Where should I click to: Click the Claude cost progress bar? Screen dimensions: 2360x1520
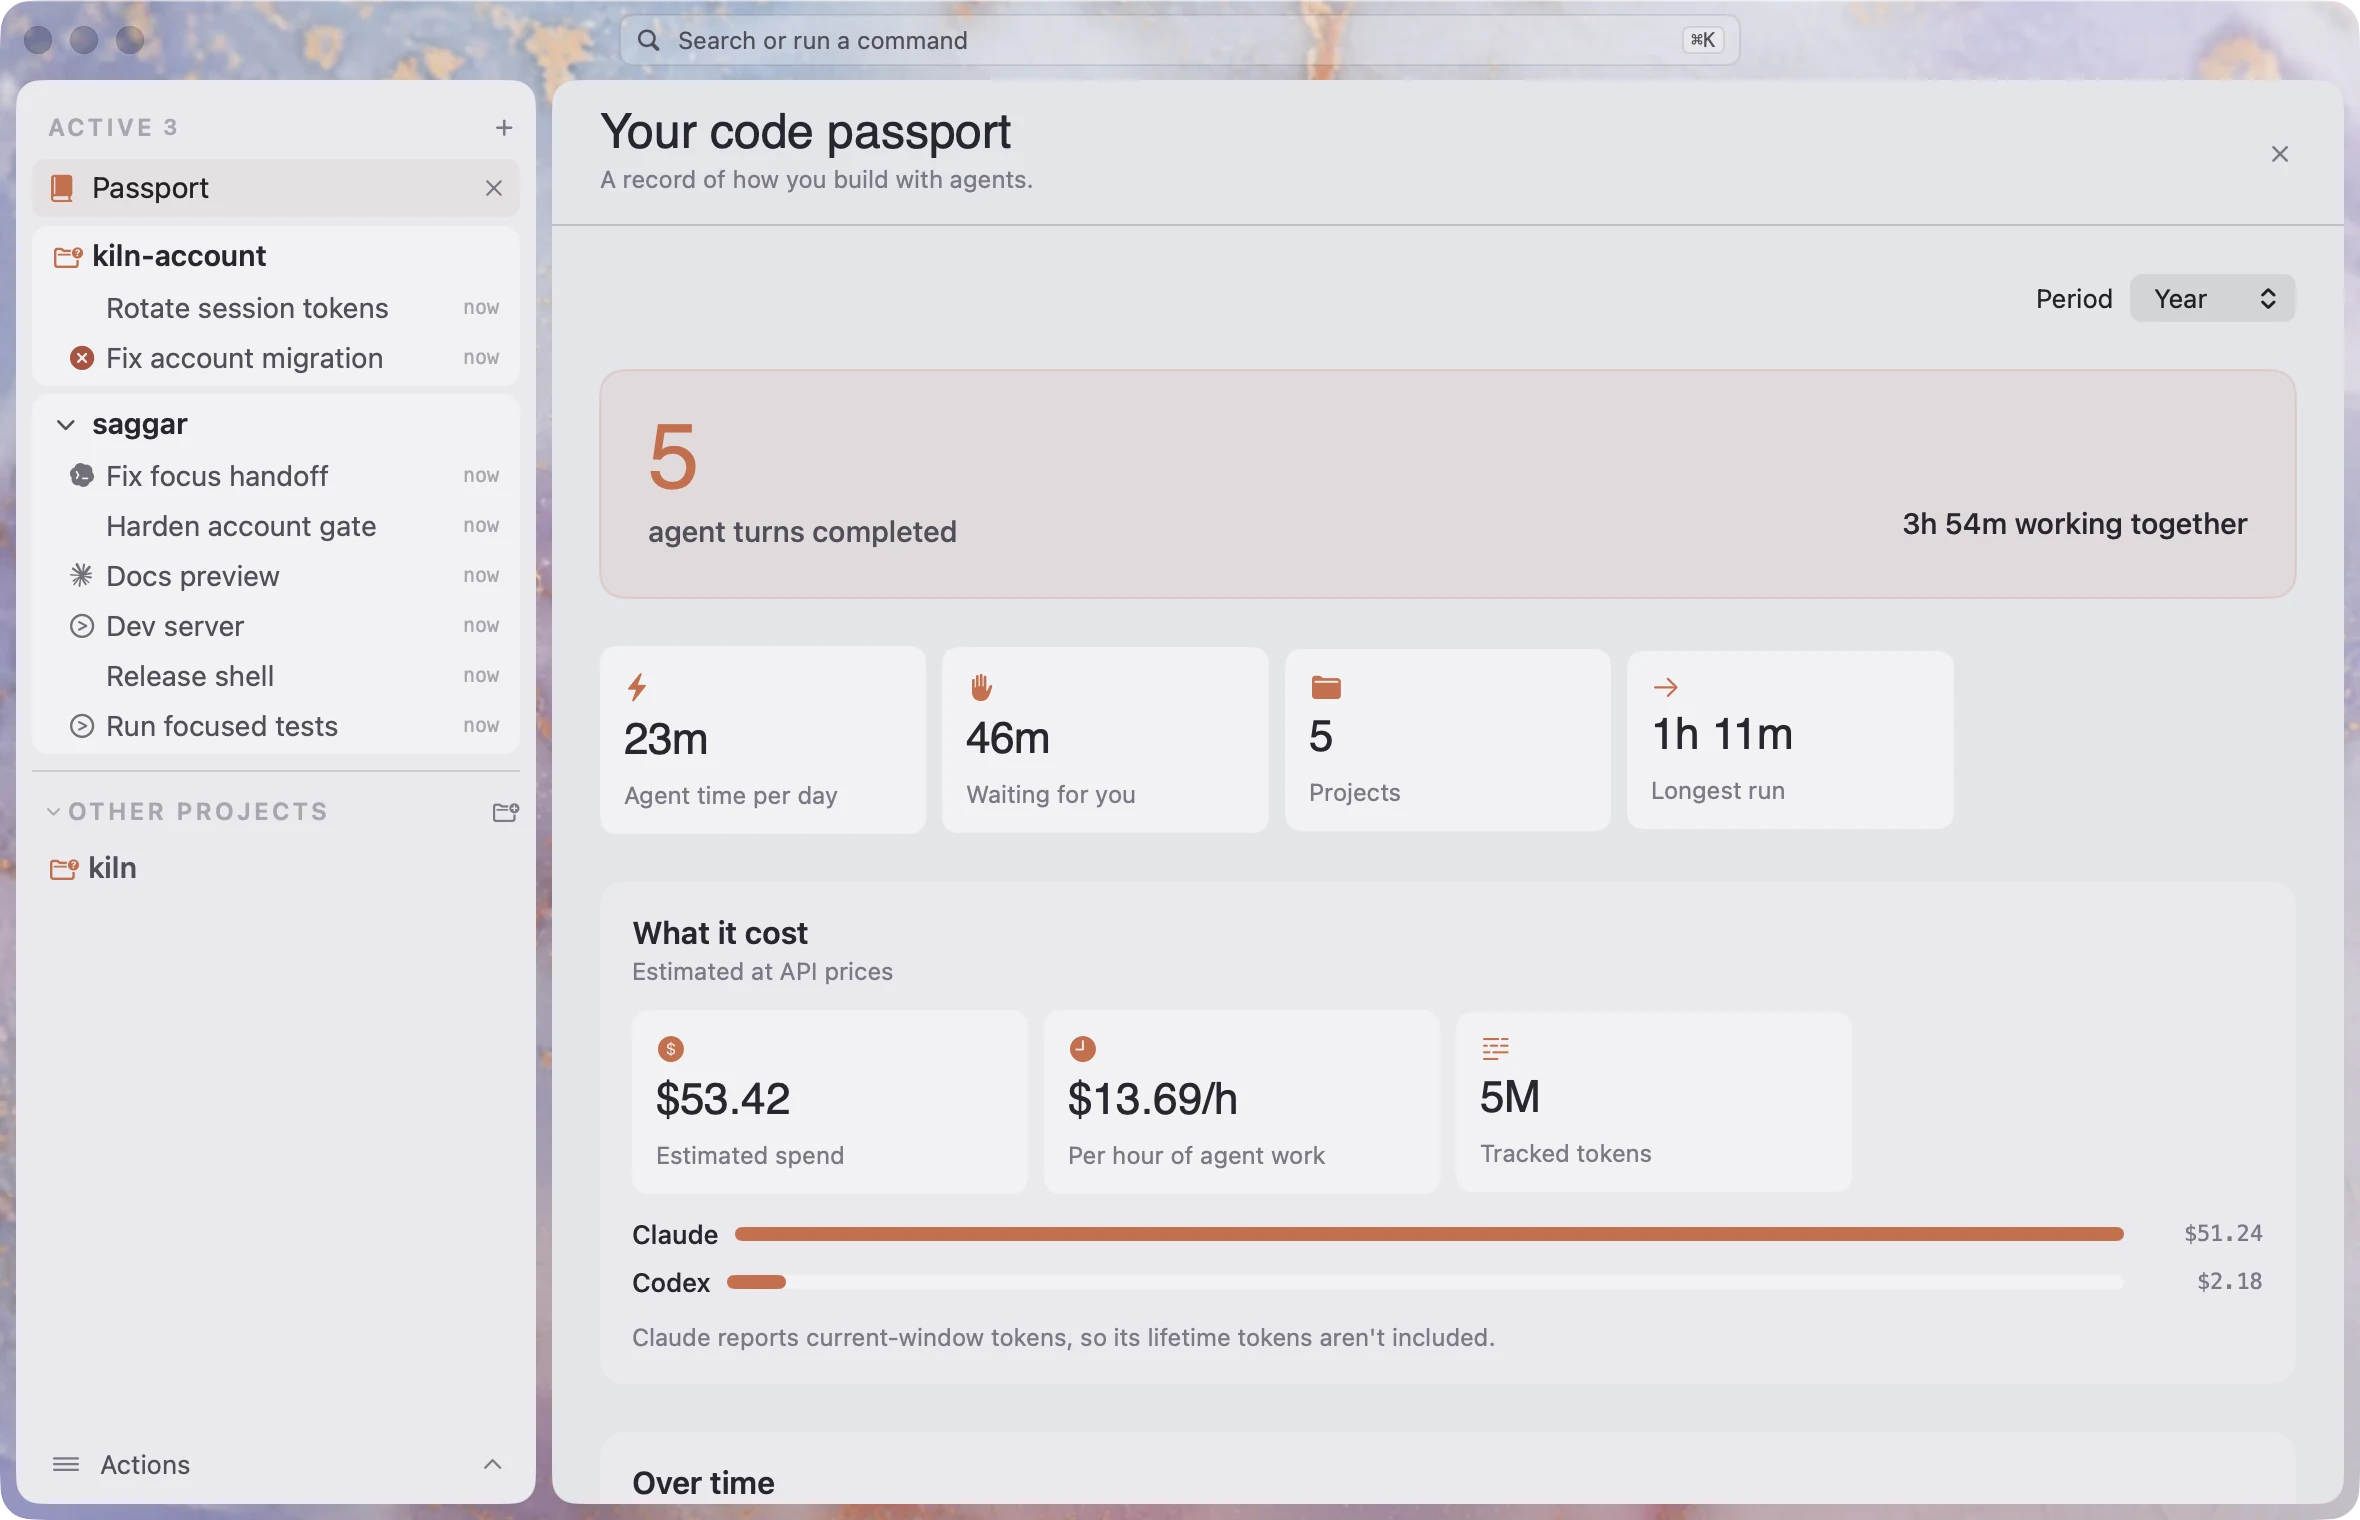1429,1235
